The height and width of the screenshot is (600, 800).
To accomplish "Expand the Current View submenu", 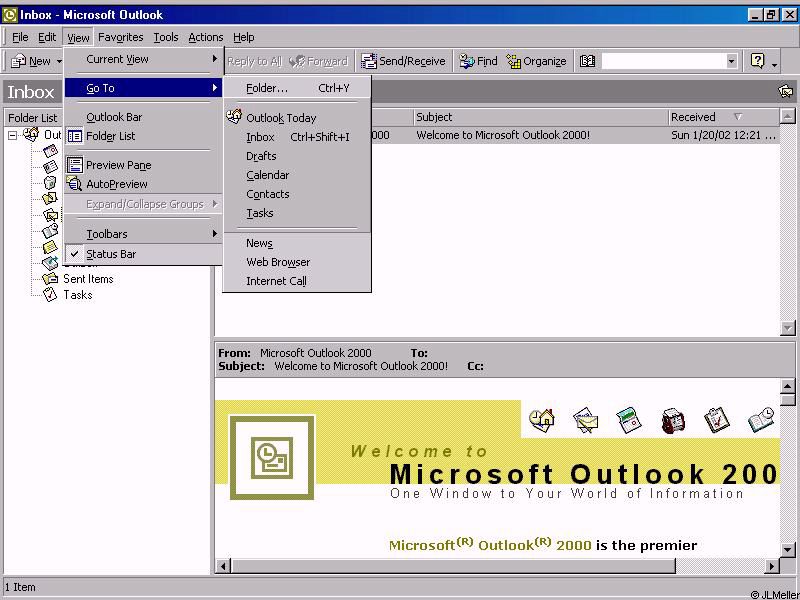I will point(143,59).
